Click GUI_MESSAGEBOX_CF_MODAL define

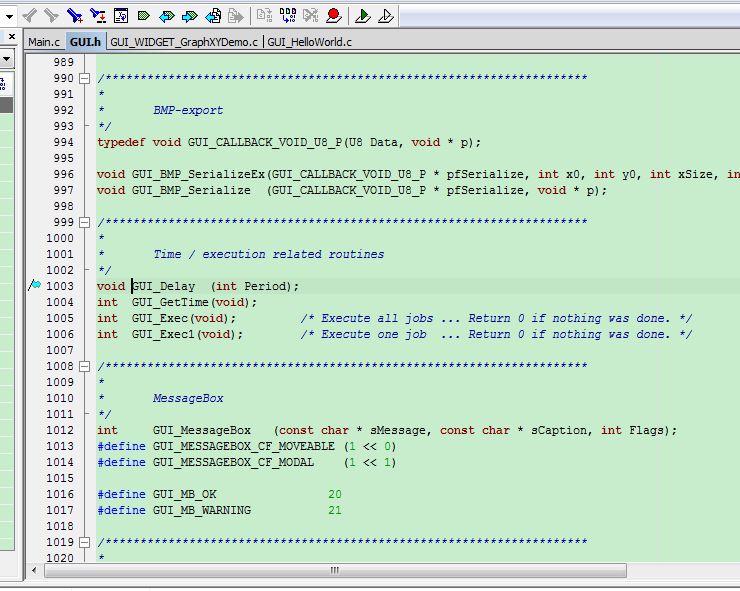pyautogui.click(x=233, y=463)
